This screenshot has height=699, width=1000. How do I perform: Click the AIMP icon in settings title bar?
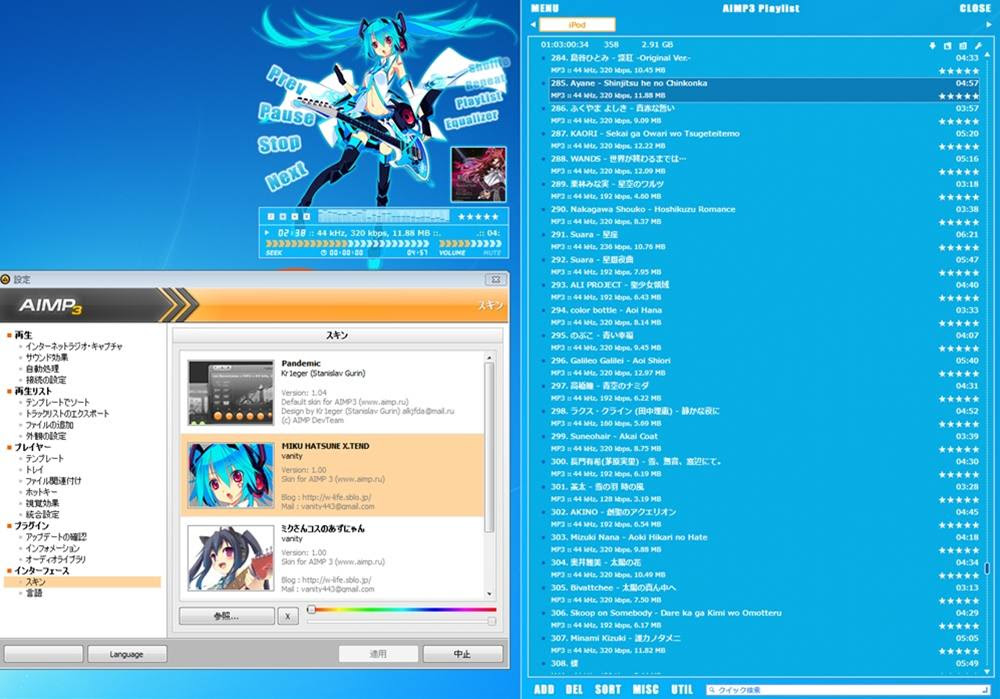coord(6,279)
